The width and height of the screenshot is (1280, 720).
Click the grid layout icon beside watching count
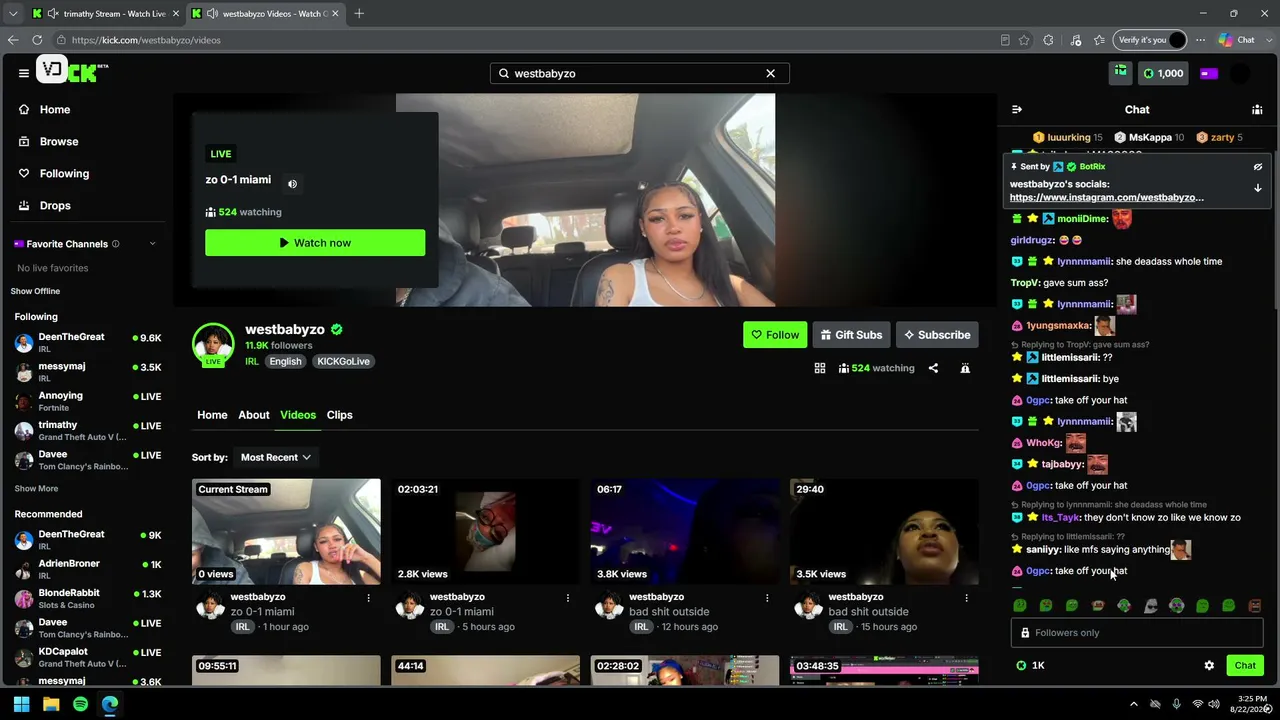[820, 368]
